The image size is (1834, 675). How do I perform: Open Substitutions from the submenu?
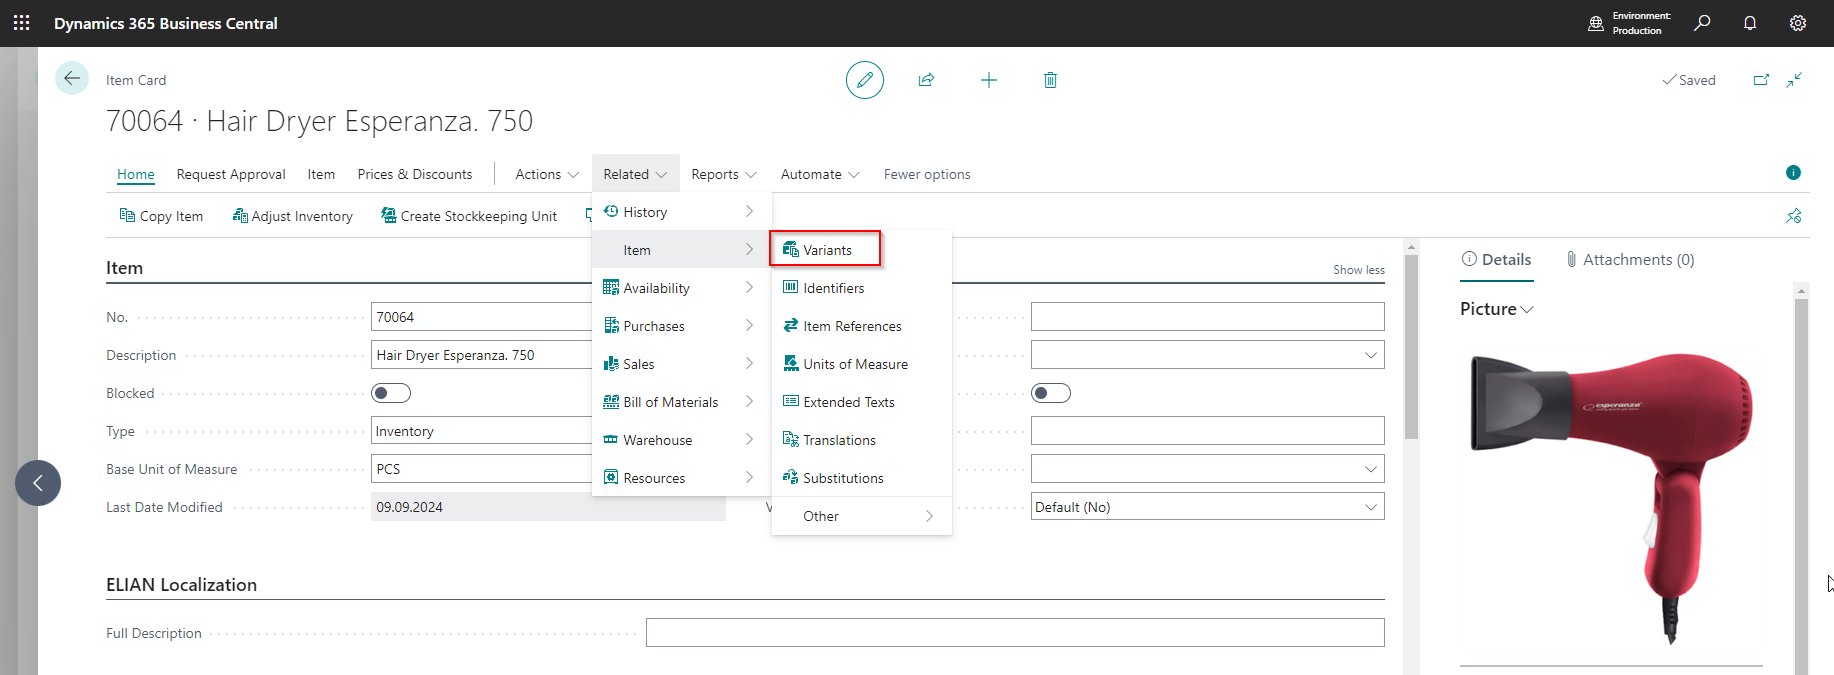[x=862, y=478]
